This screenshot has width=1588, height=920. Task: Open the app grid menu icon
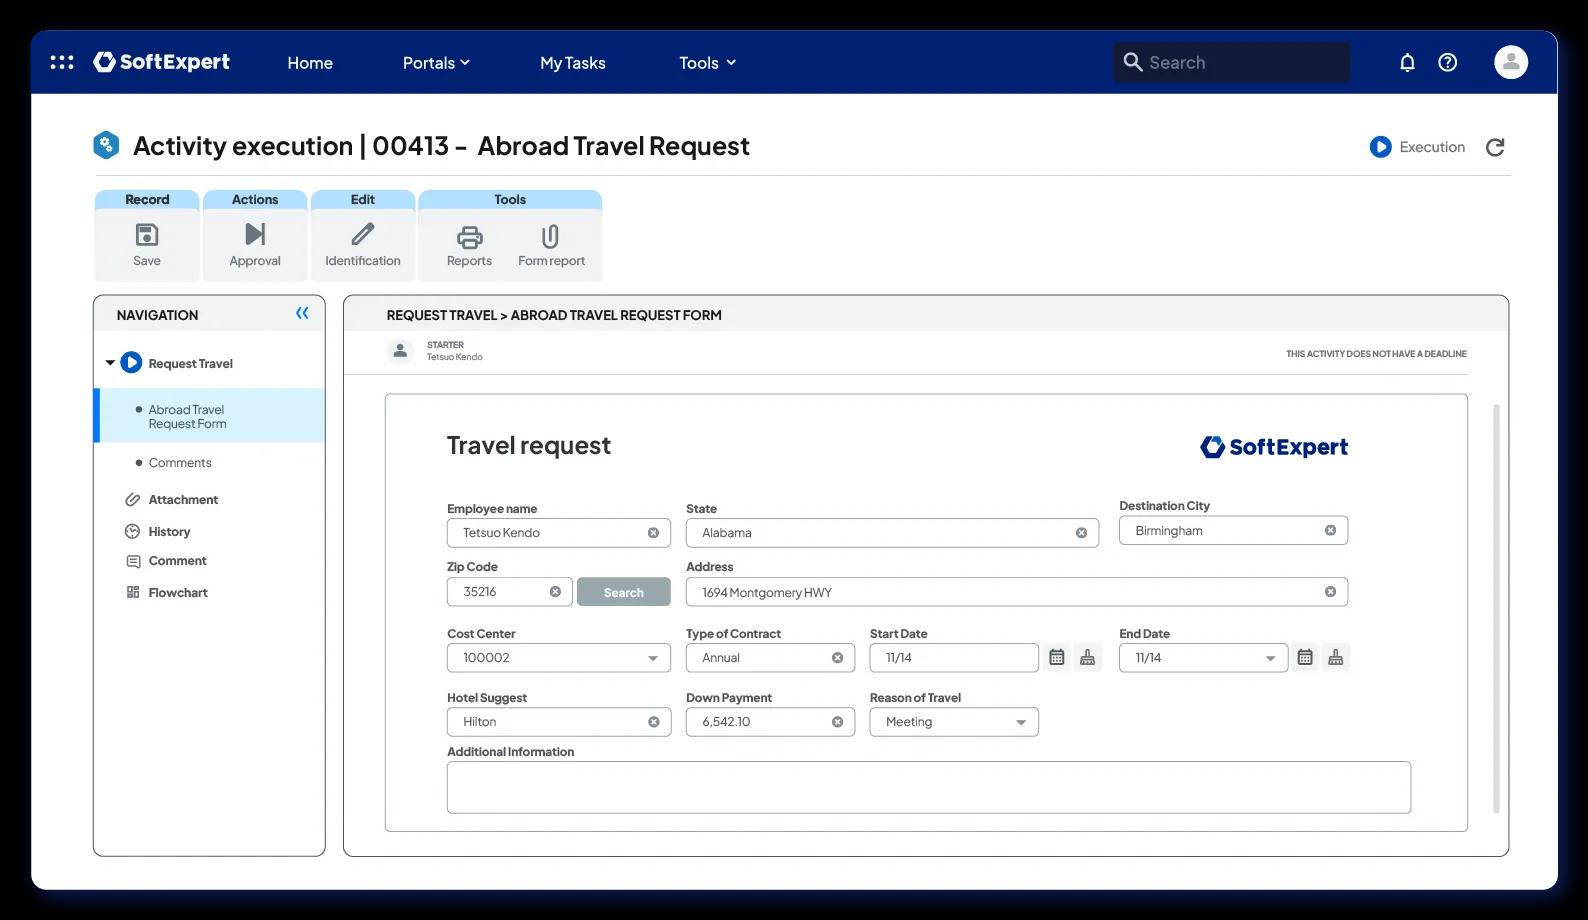62,62
